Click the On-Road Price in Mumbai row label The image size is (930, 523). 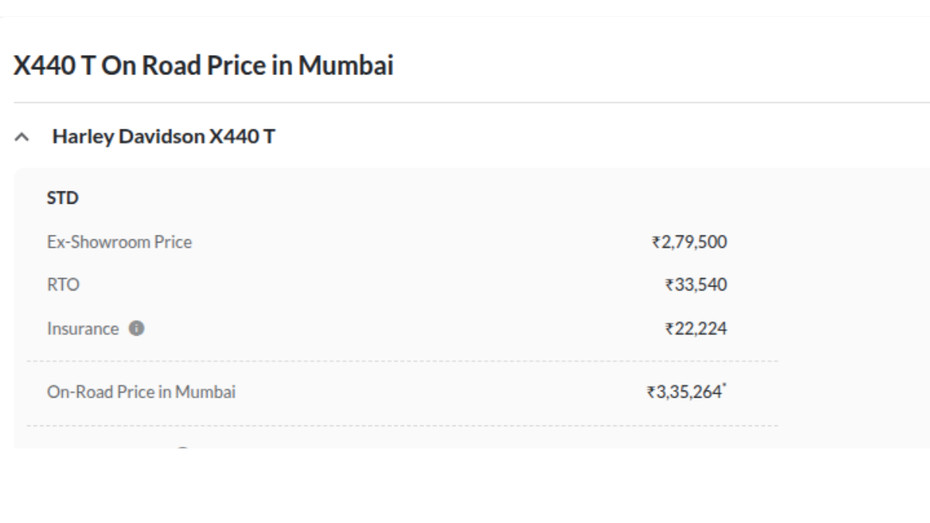(x=141, y=392)
